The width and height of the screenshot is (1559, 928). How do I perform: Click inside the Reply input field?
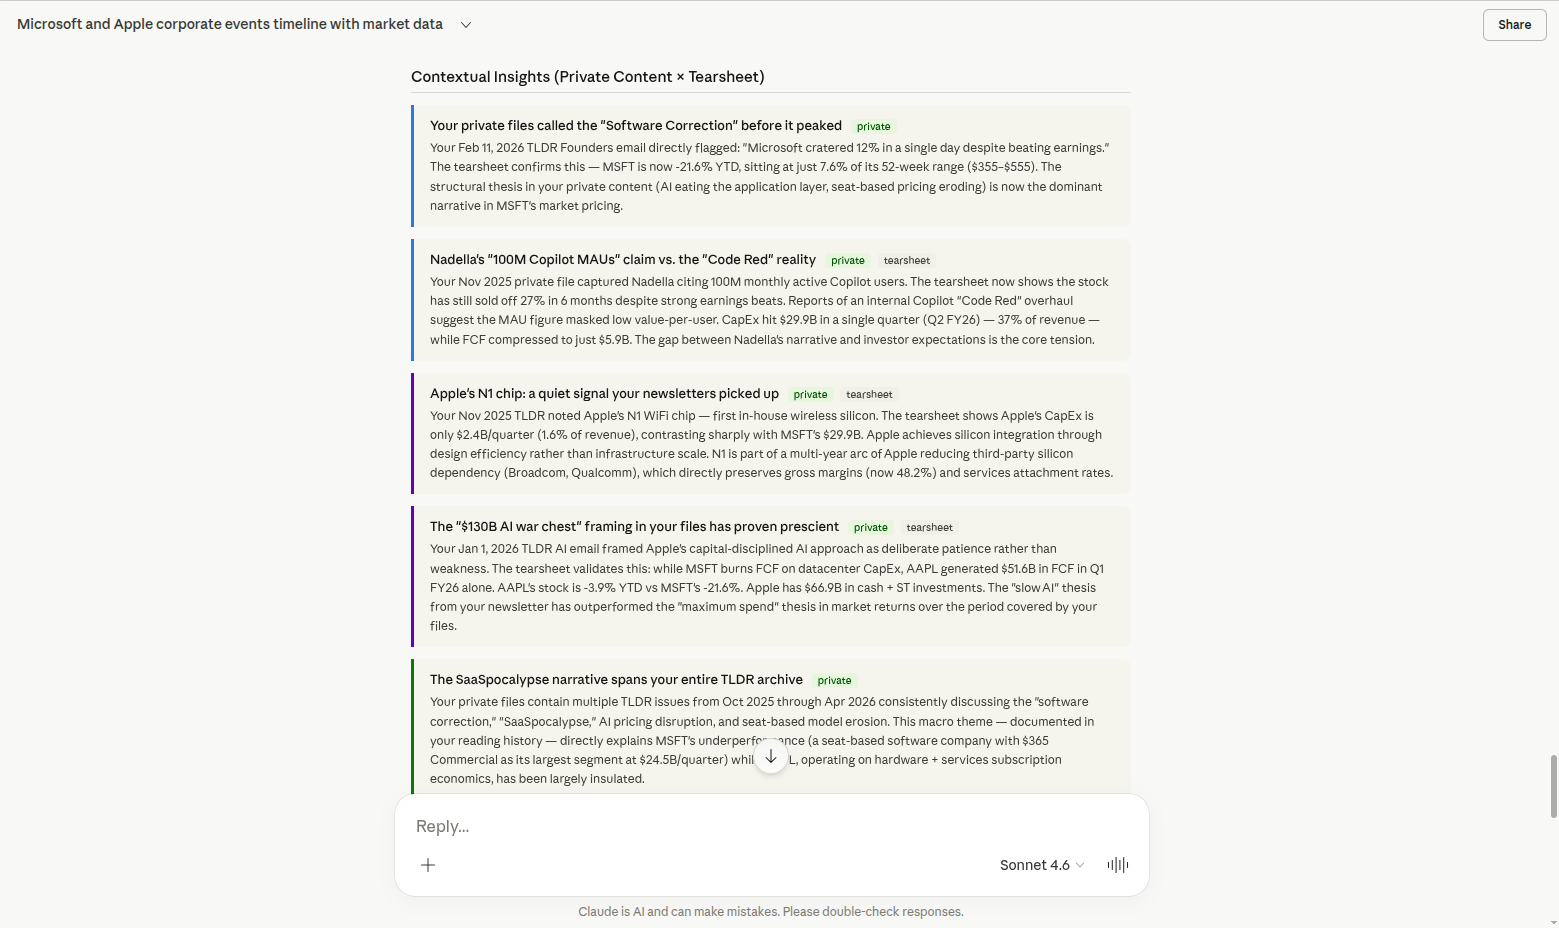click(x=700, y=826)
